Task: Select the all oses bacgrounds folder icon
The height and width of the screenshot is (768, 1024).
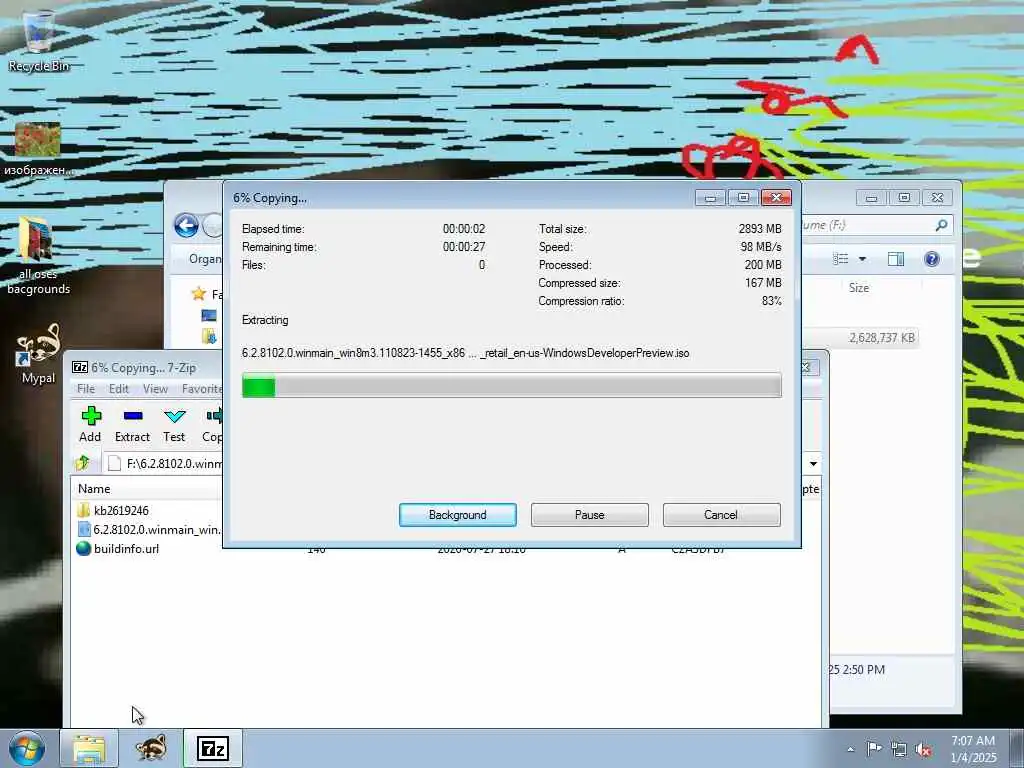Action: point(38,257)
